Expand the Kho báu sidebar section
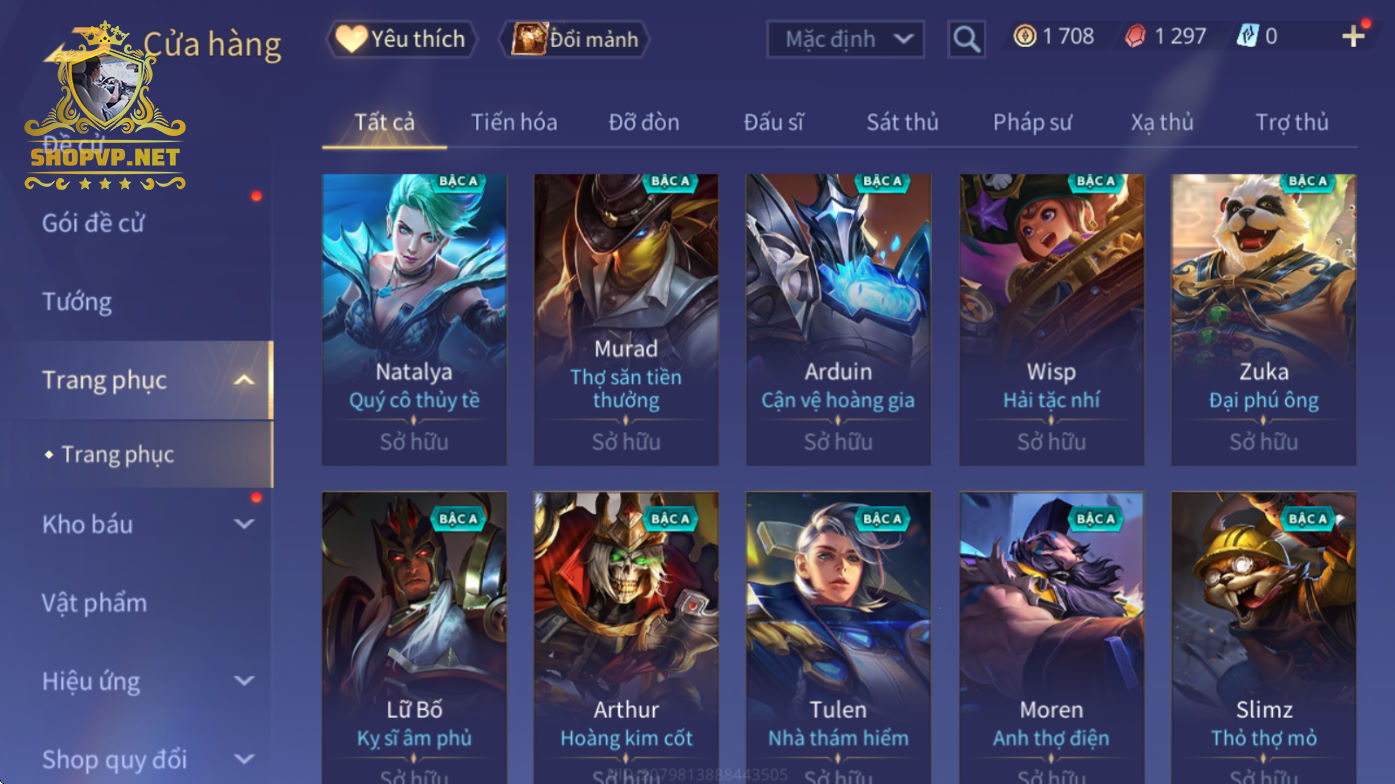The image size is (1395, 784). tap(244, 524)
